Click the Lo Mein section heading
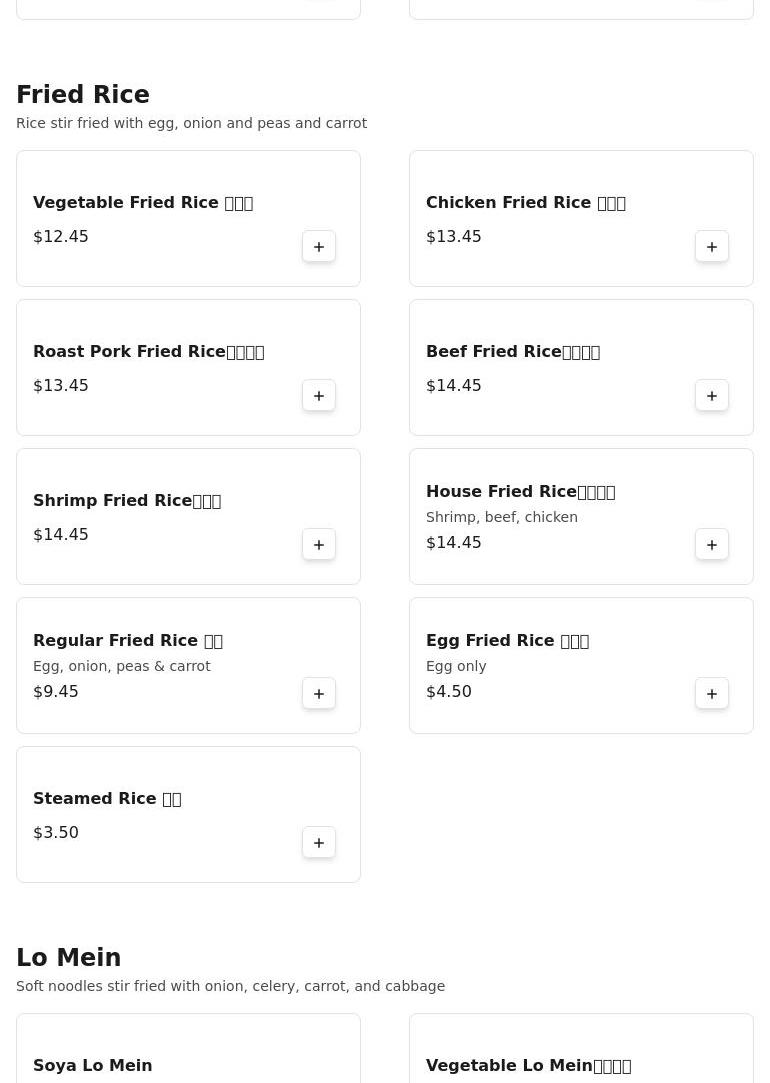The image size is (770, 1083). 69,958
